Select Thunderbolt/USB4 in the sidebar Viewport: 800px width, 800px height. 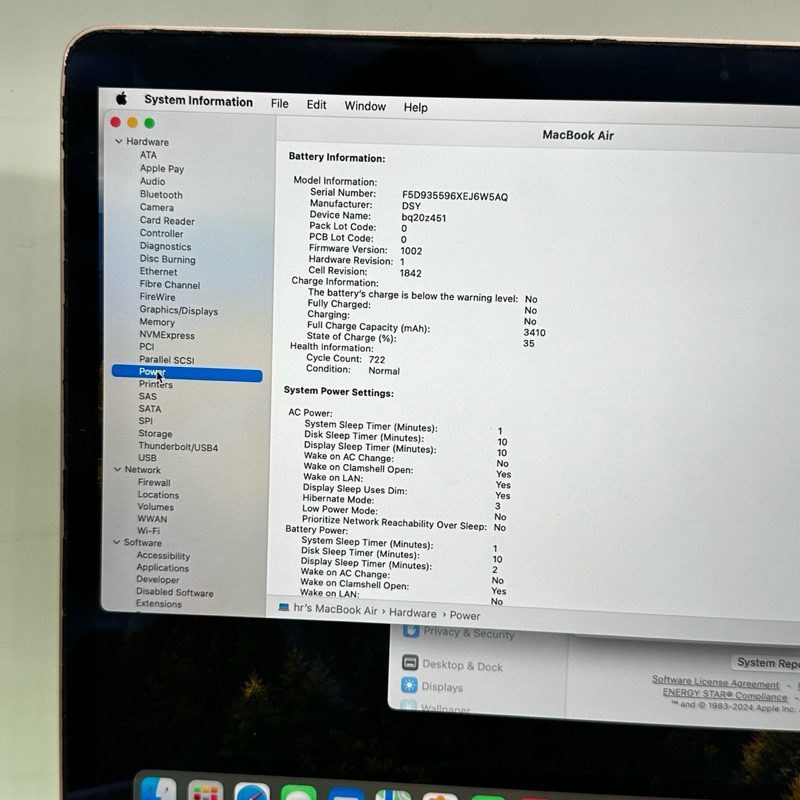178,447
